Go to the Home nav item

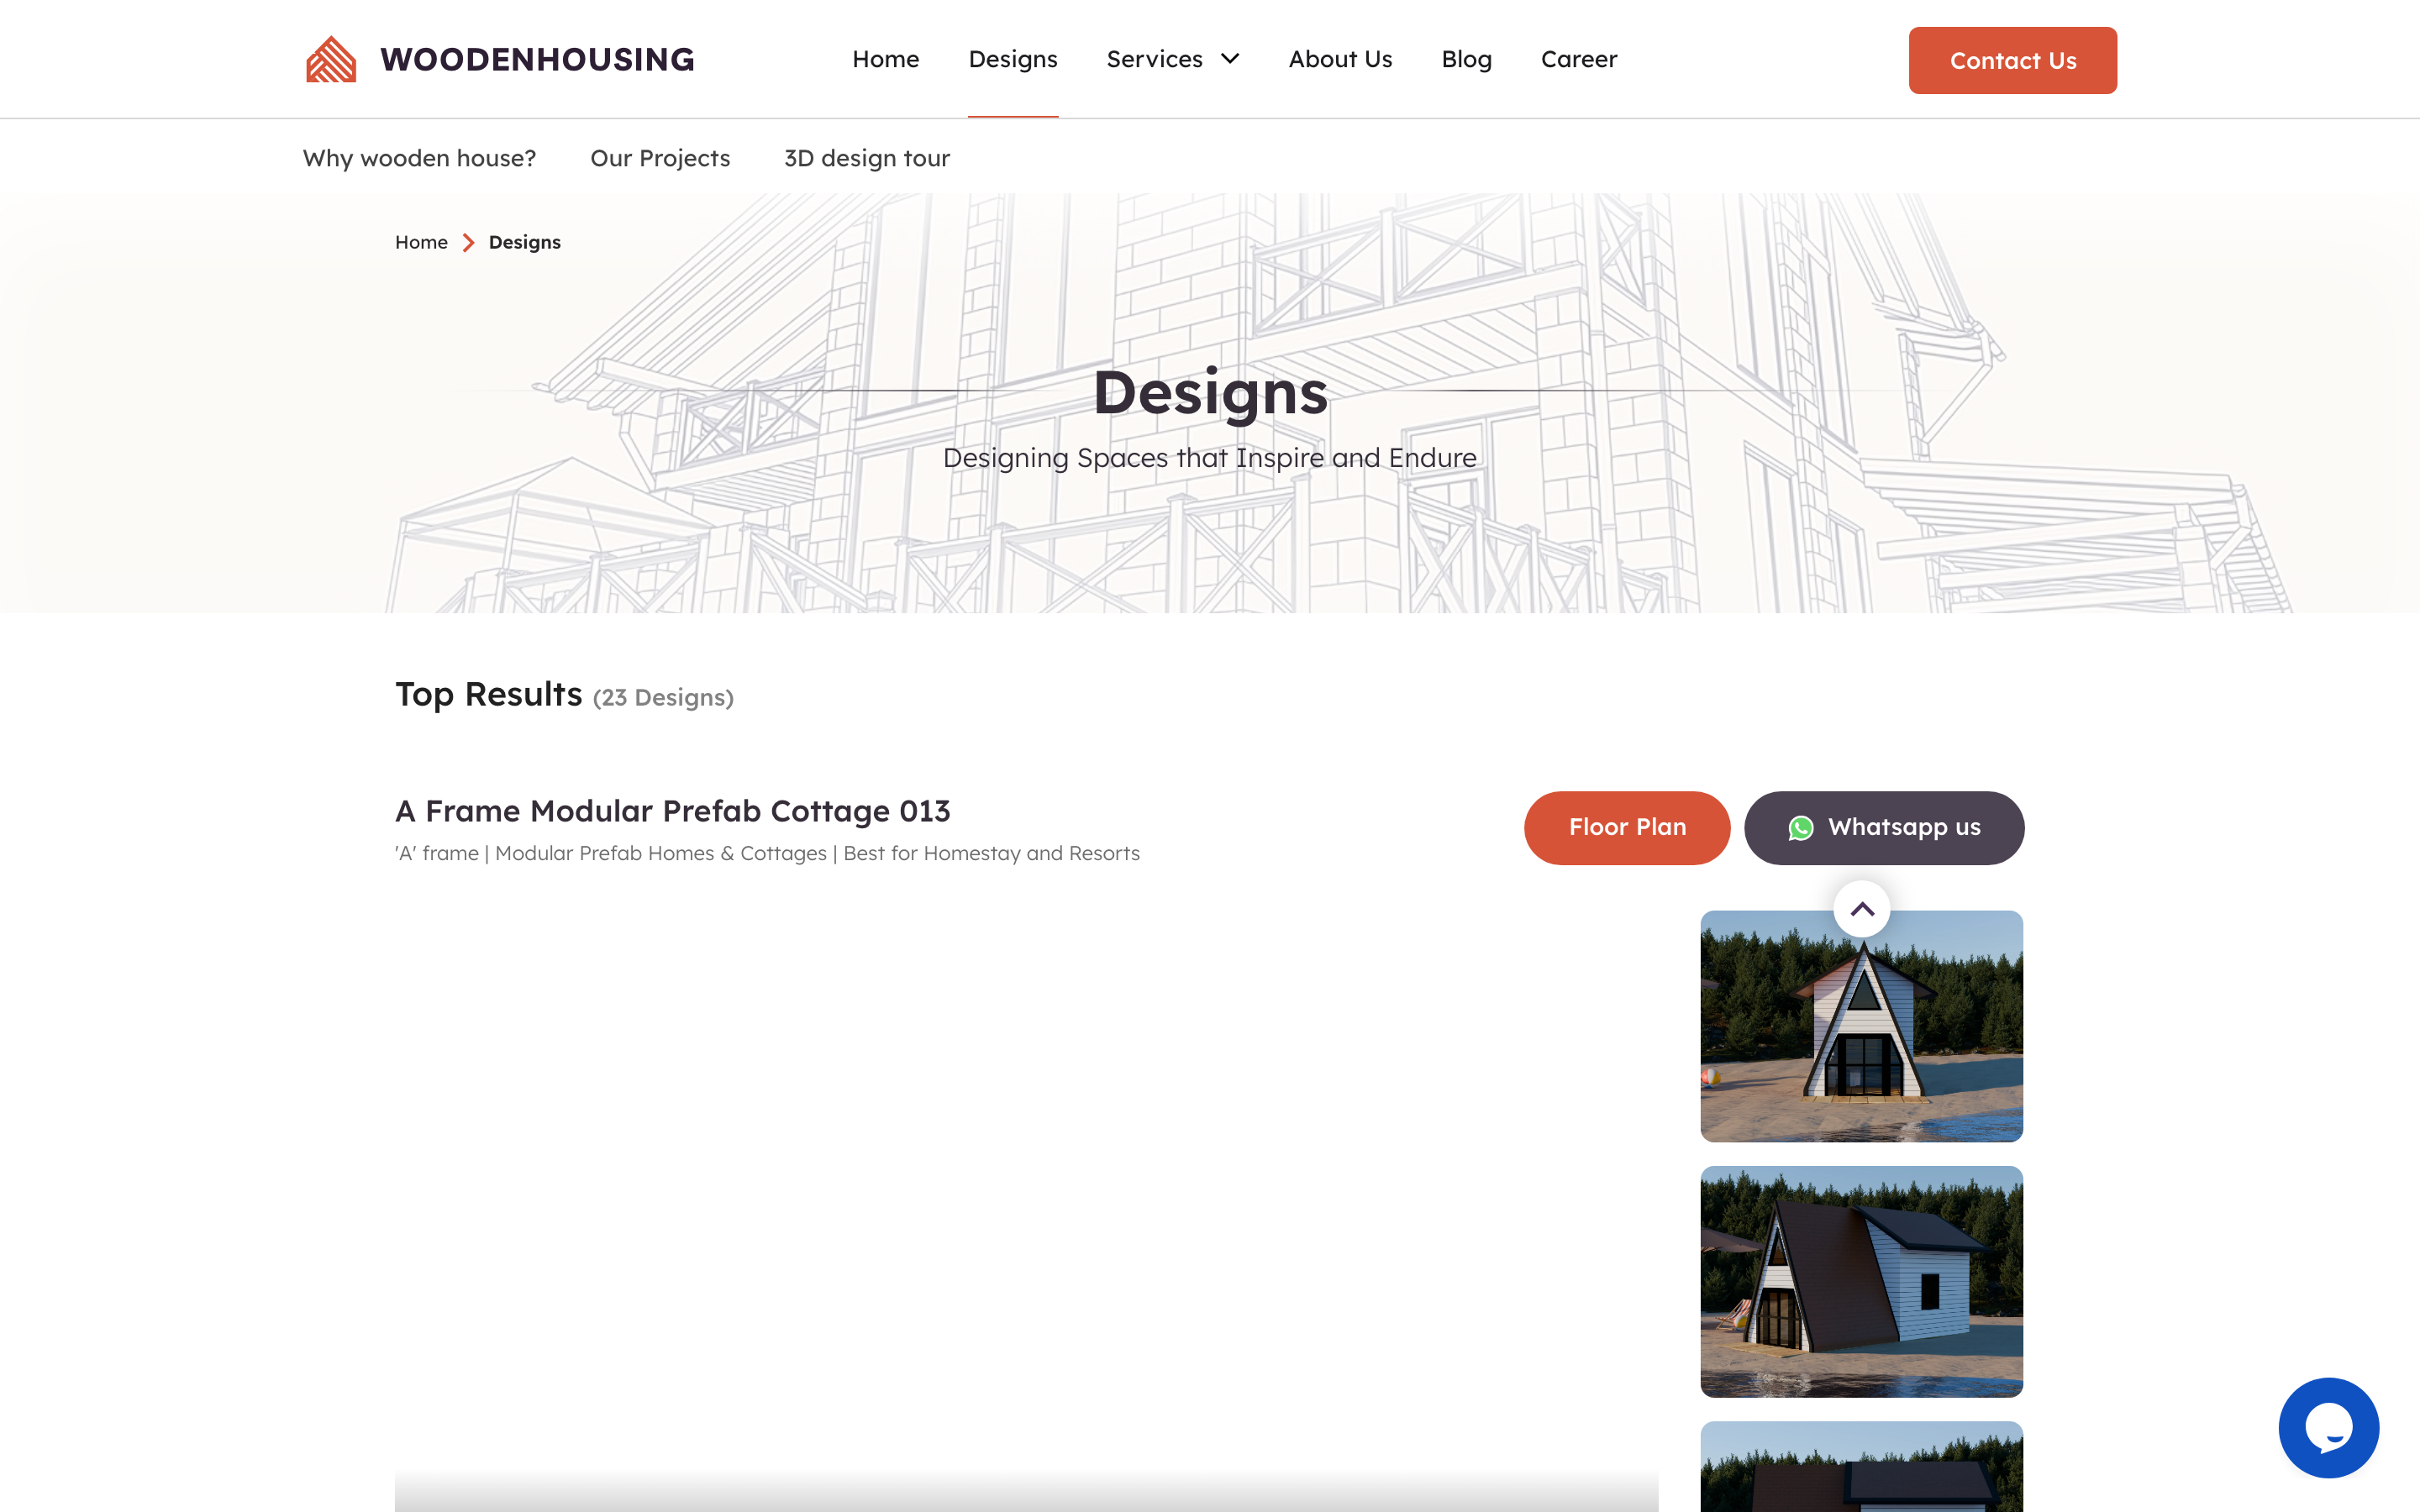tap(885, 59)
